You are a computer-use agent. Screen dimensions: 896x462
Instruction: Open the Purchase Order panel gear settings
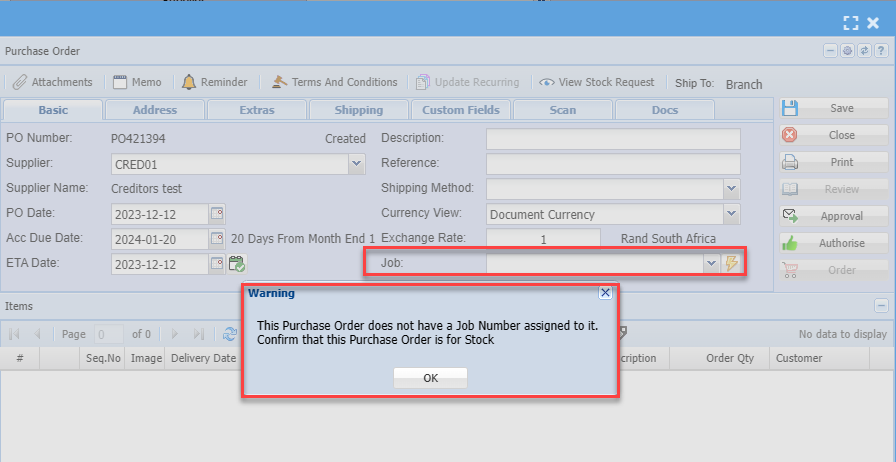click(847, 51)
